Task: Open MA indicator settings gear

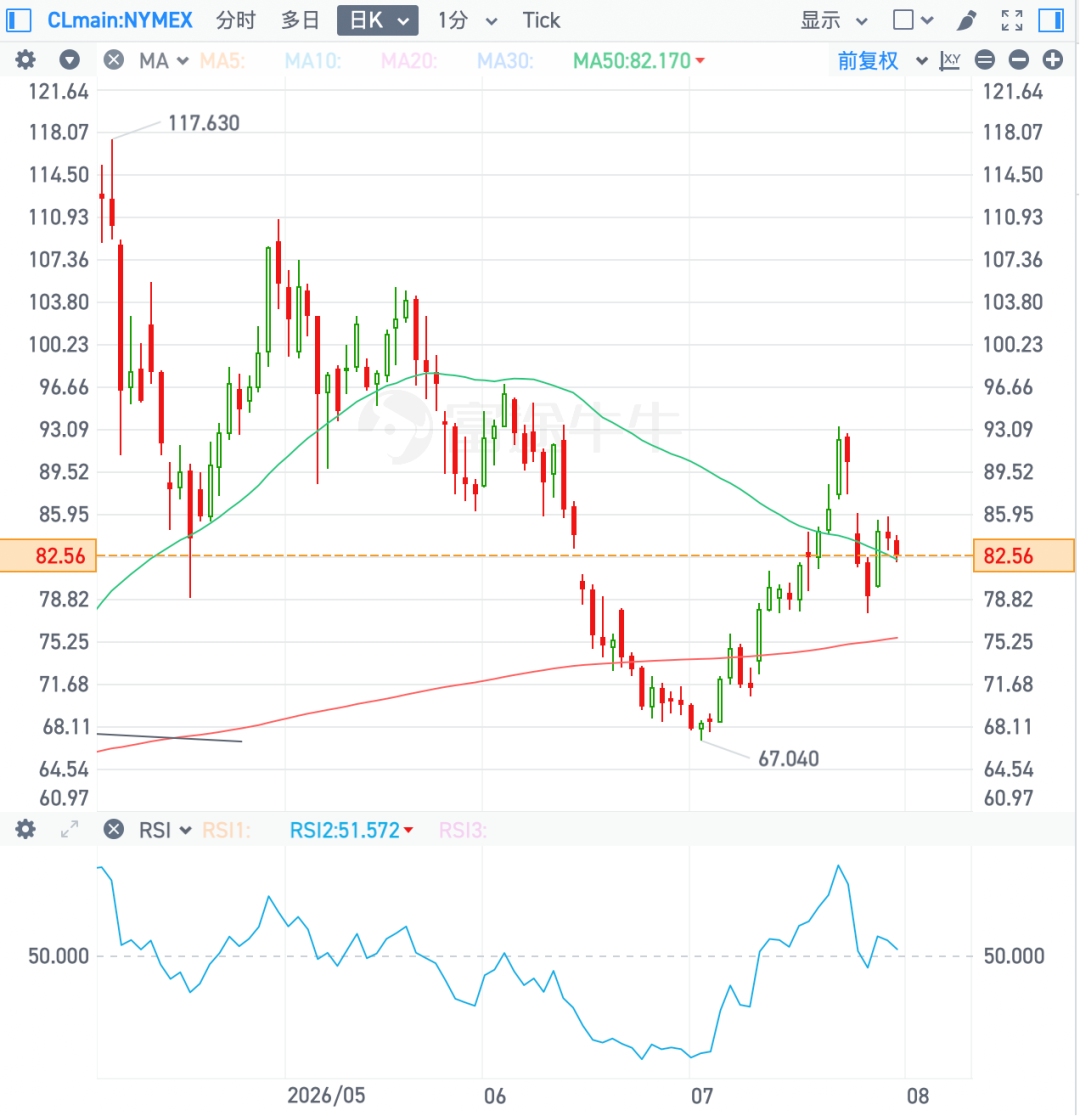Action: click(x=26, y=60)
